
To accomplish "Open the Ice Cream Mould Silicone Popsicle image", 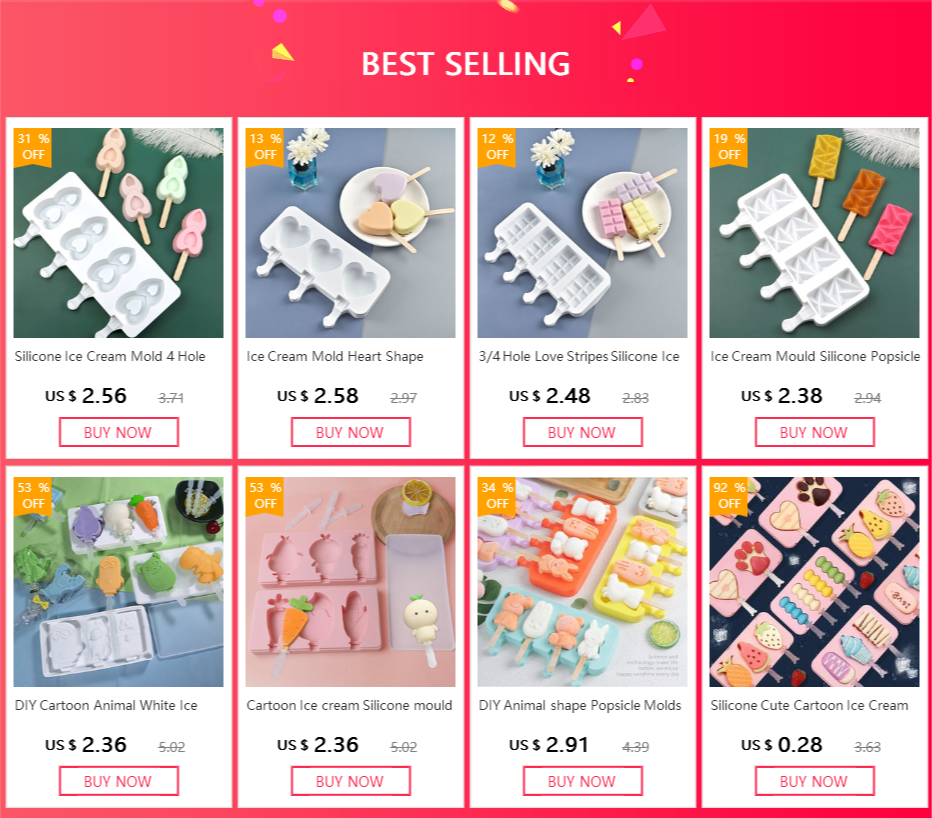I will tap(814, 233).
